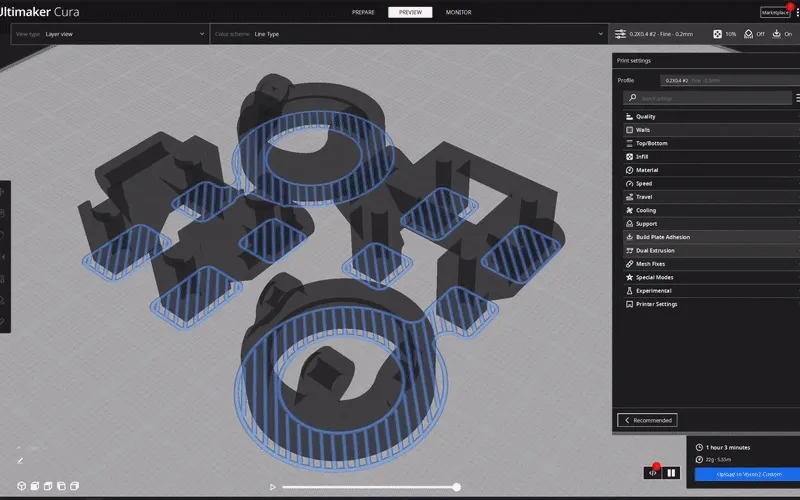Viewport: 800px width, 500px height.
Task: Open the View type dropdown
Action: tap(110, 34)
